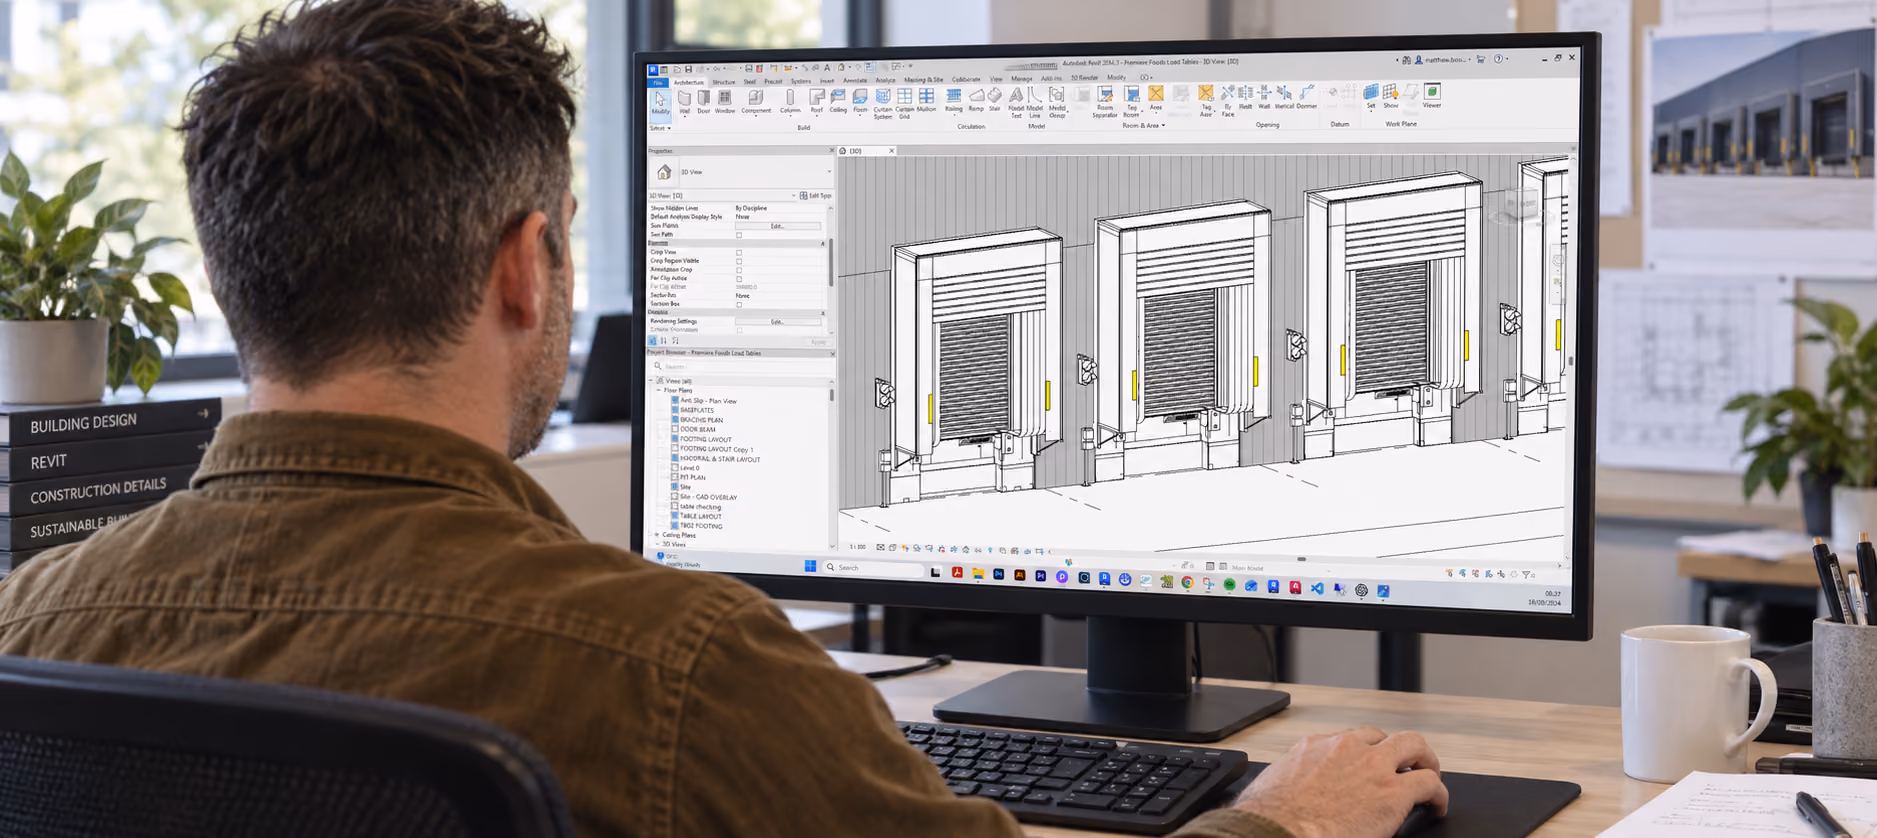Screen dimensions: 1877x838
Task: Toggle the Annotation Crop checkbox
Action: pos(739,270)
